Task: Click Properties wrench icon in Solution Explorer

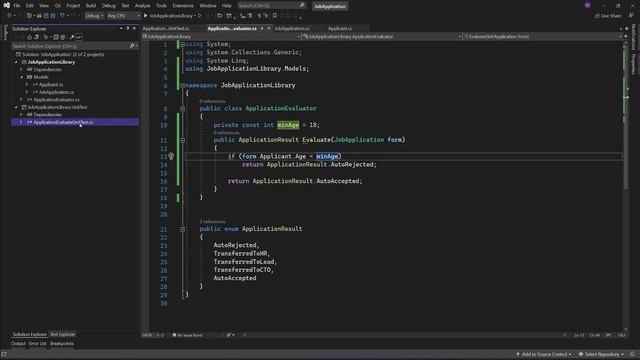Action: (x=72, y=37)
